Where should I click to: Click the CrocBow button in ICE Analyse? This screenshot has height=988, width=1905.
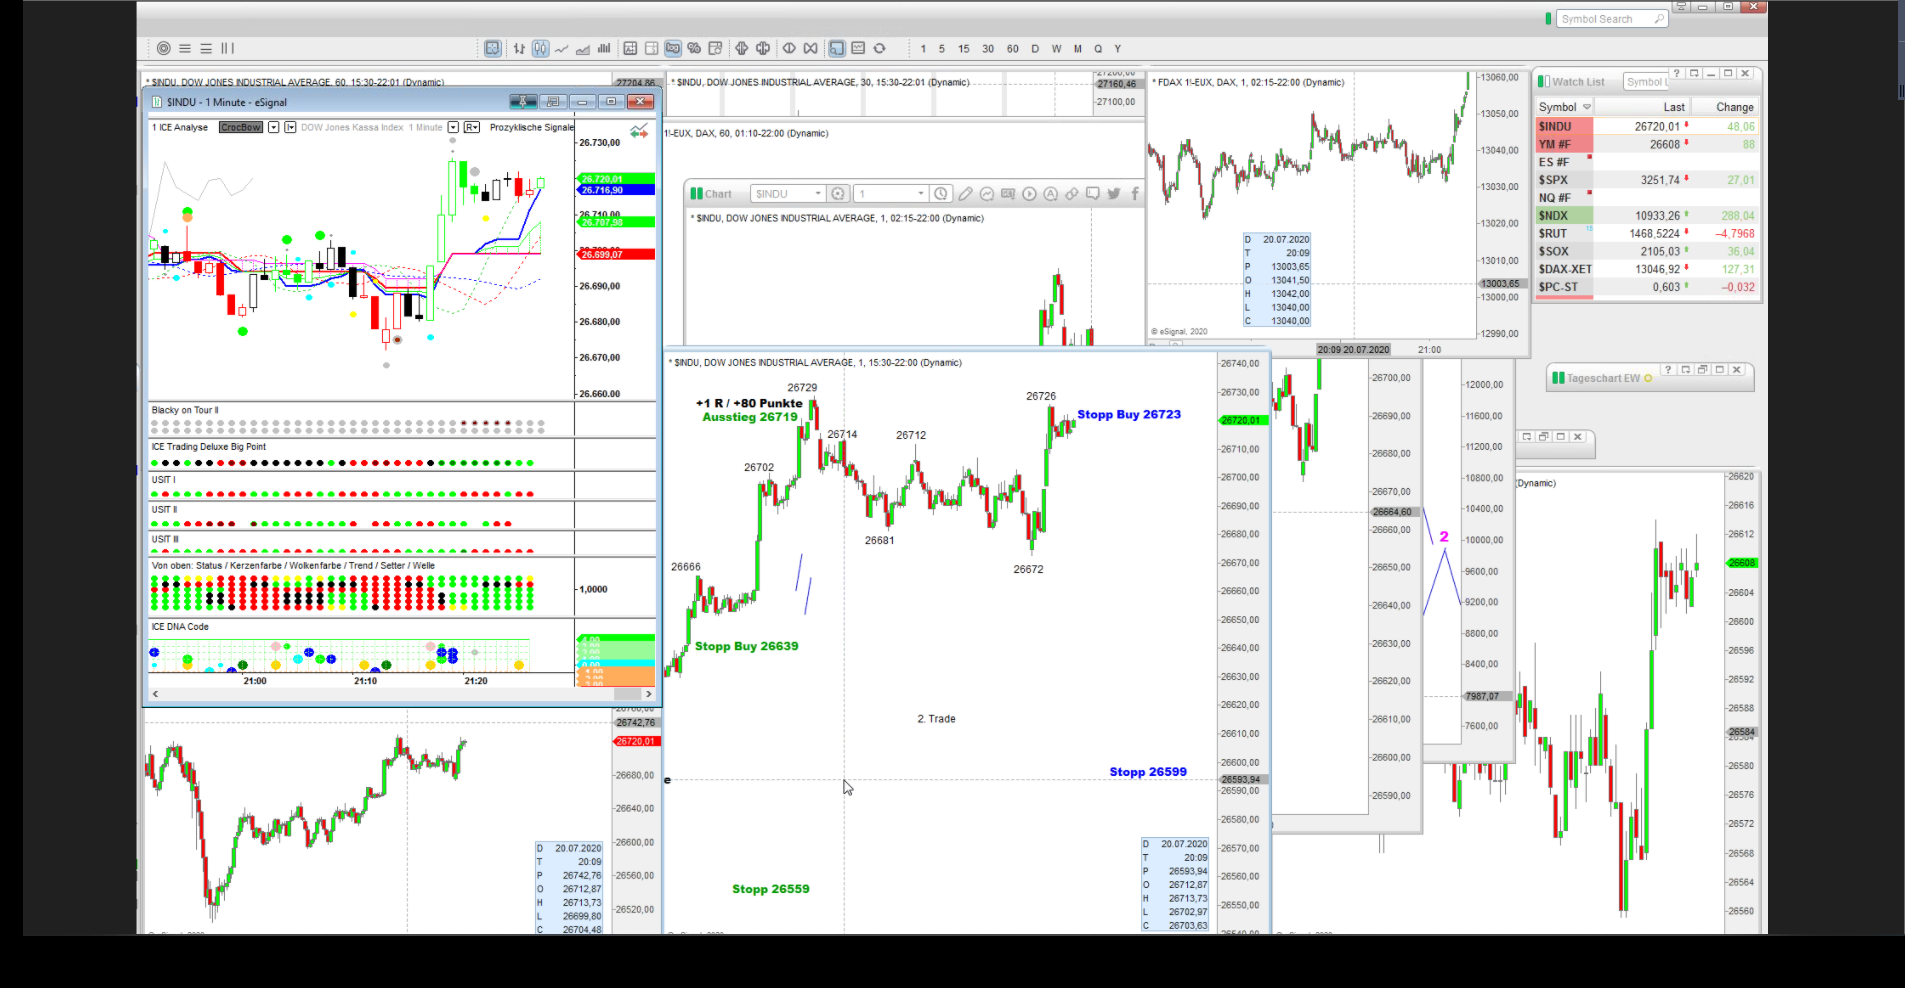pos(241,128)
